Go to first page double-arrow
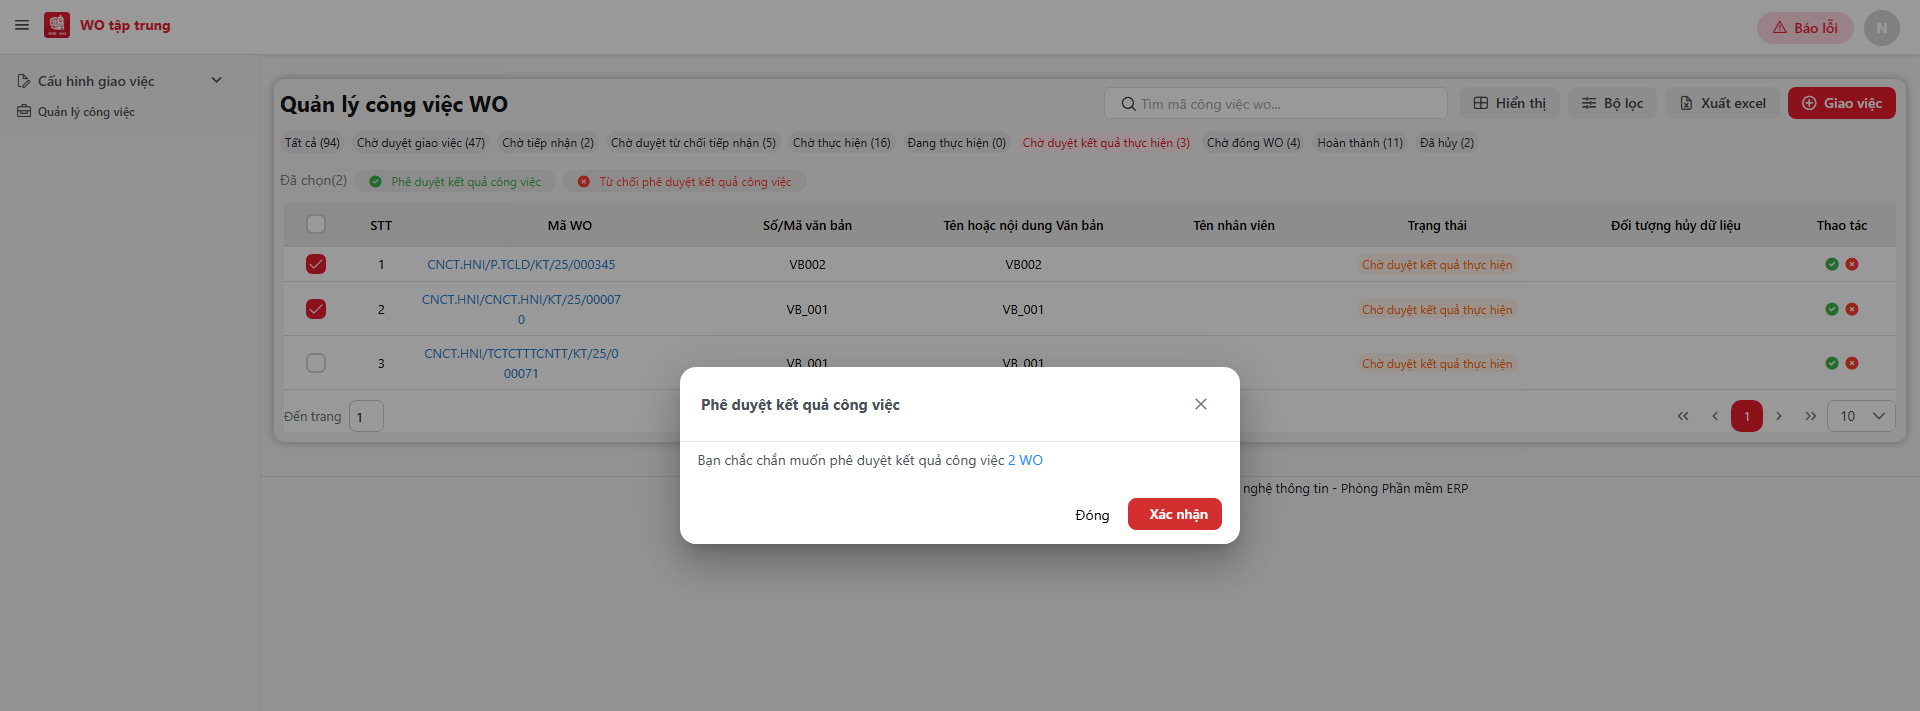Screen dimensions: 1920x711 click(1683, 416)
